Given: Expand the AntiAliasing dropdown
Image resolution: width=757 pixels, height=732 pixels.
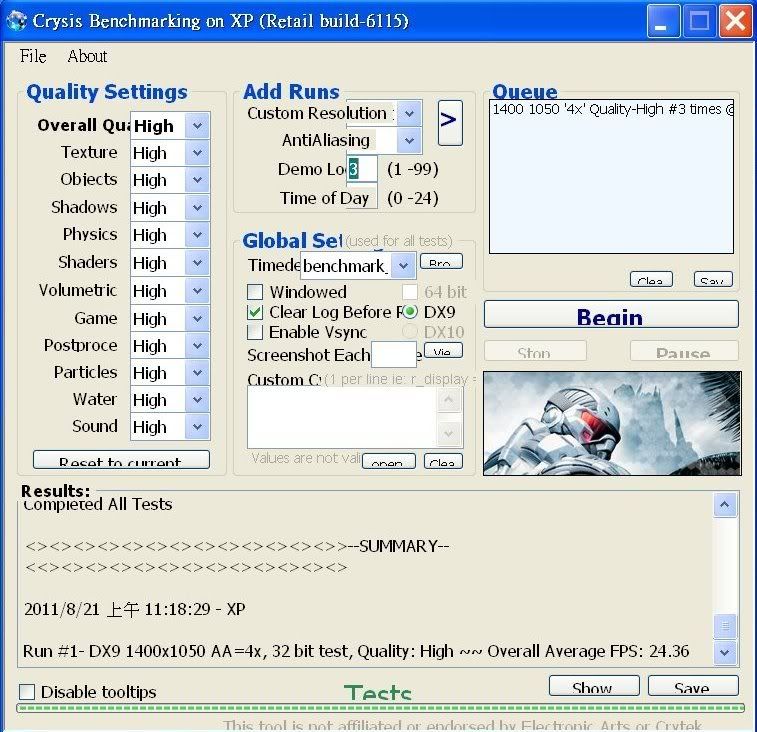Looking at the screenshot, I should 409,141.
